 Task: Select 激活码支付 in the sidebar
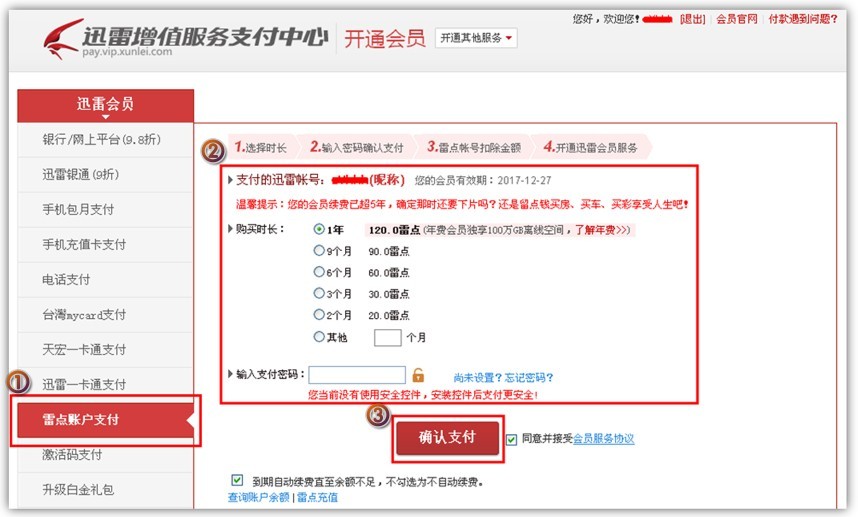106,455
